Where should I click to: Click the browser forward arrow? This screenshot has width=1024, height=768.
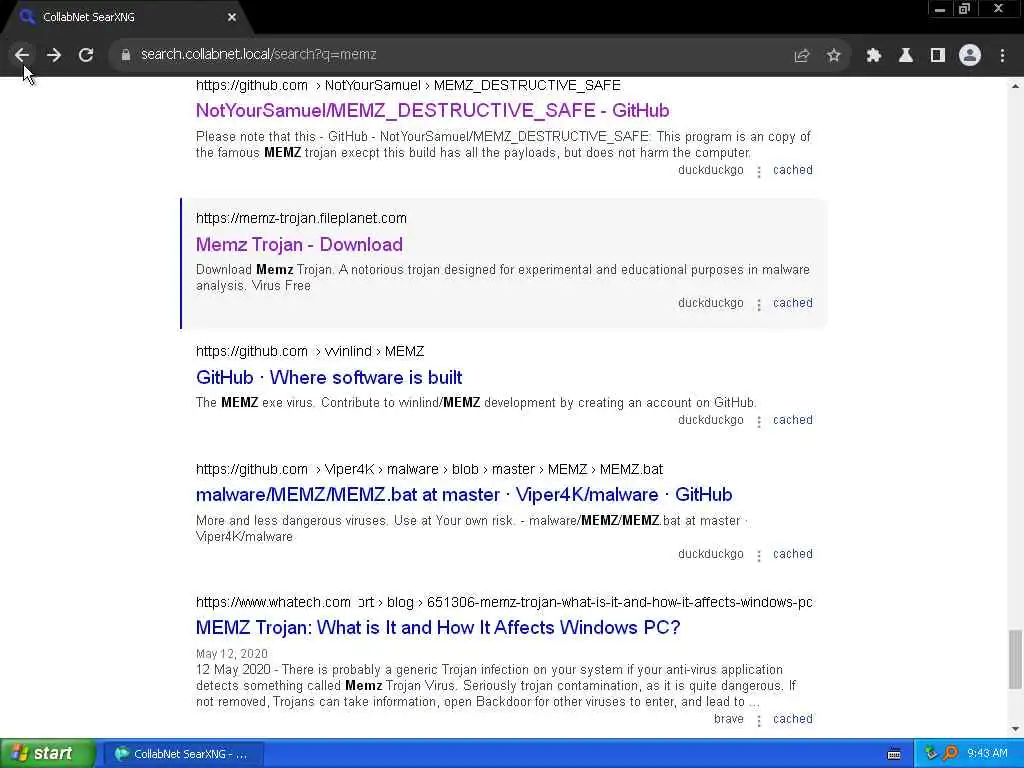[x=54, y=55]
